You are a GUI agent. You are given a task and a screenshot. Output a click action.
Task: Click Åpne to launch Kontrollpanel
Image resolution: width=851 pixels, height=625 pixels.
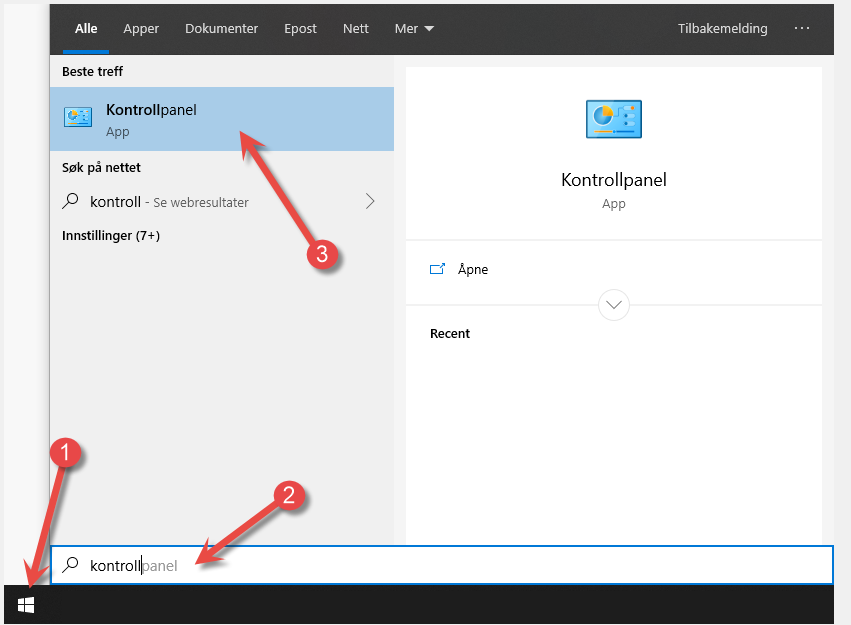coord(473,269)
